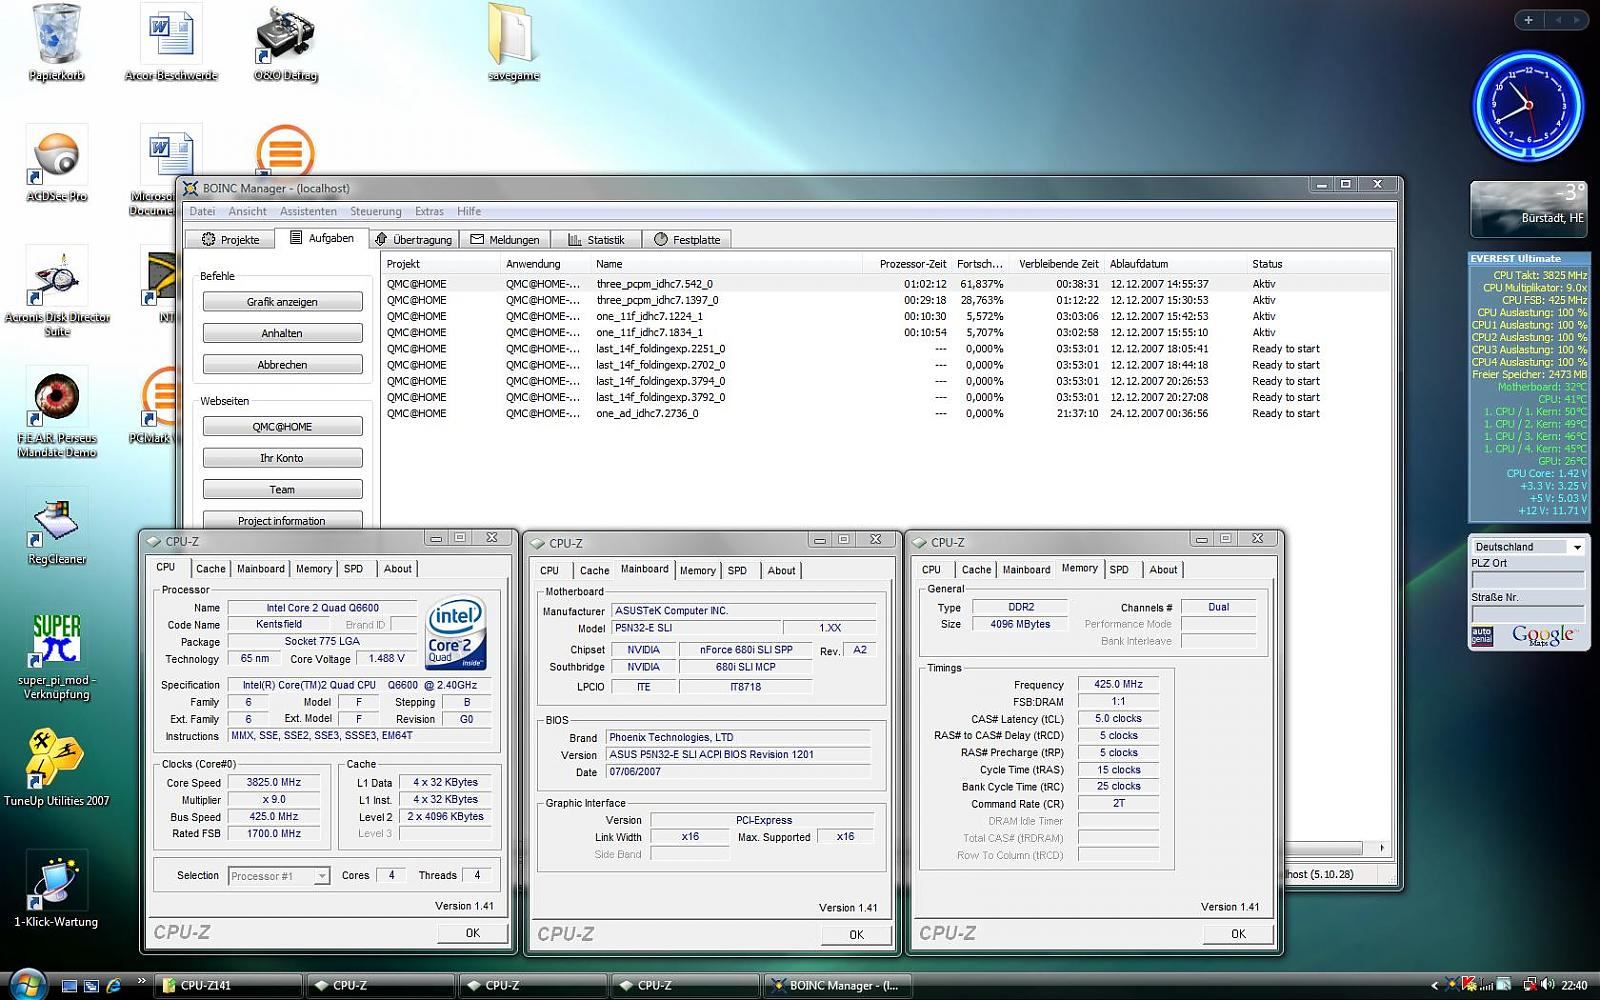Click the plus button on the sidebar top

(x=1528, y=19)
